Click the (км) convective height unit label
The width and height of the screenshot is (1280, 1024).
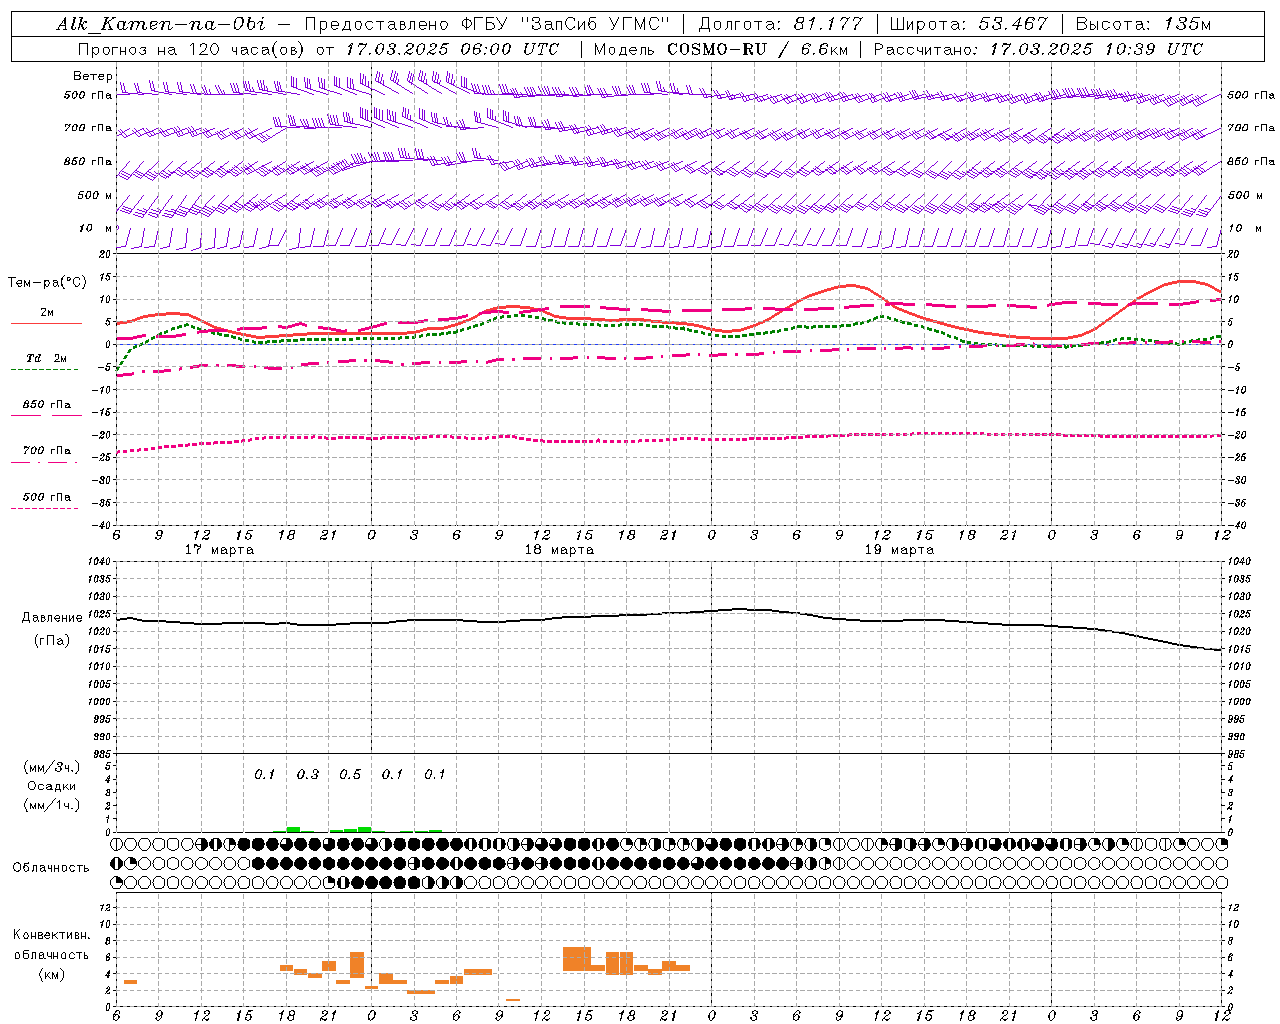click(51, 974)
